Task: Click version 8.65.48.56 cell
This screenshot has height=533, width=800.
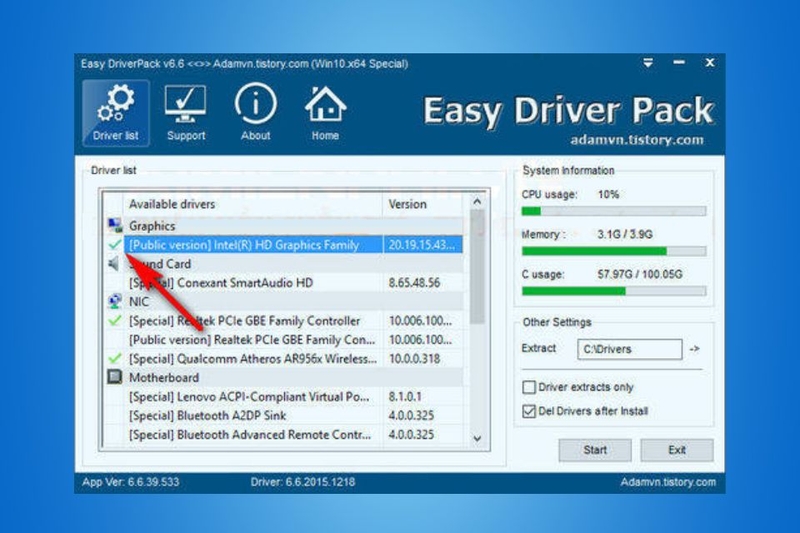Action: click(x=414, y=283)
